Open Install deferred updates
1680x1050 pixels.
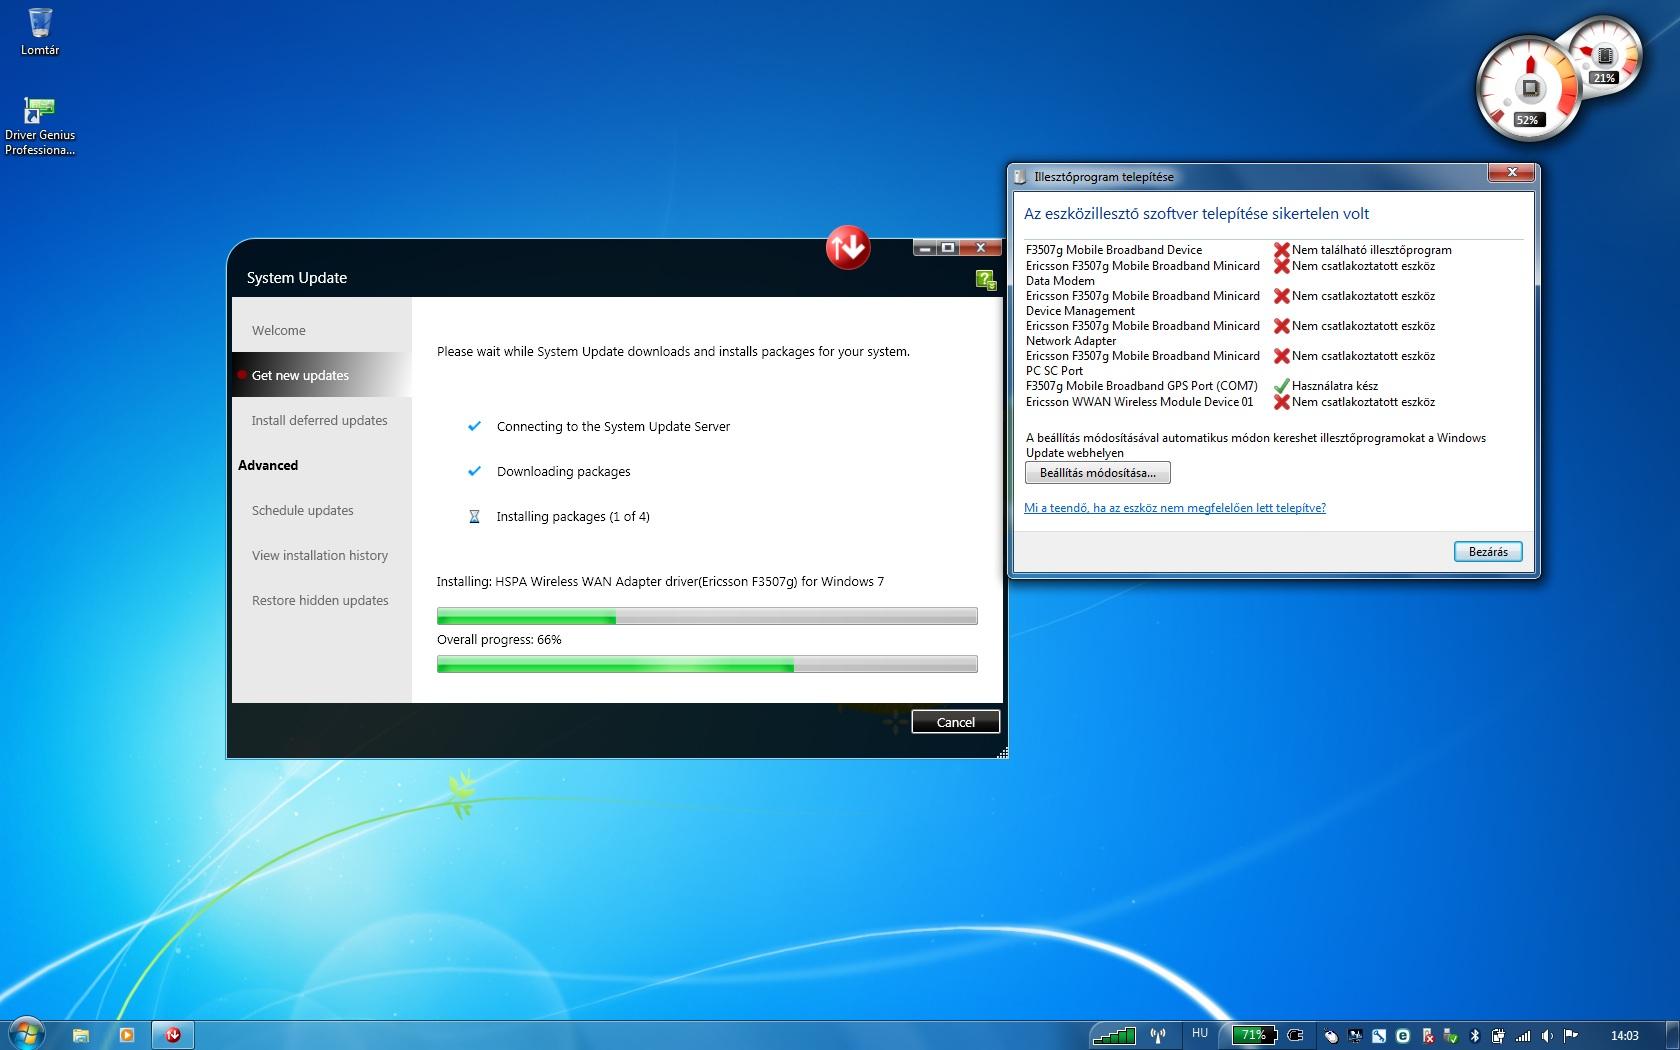[x=319, y=420]
